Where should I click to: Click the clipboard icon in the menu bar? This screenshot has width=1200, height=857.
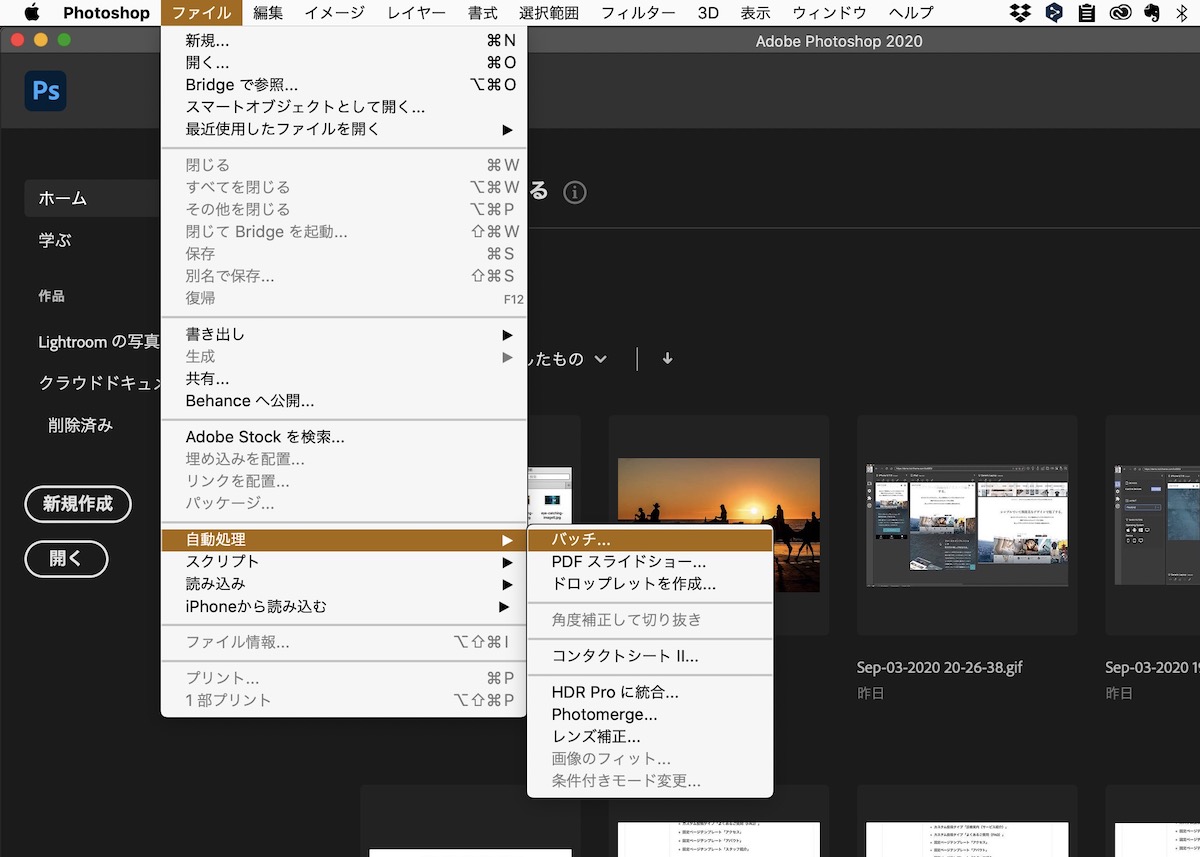click(x=1086, y=13)
